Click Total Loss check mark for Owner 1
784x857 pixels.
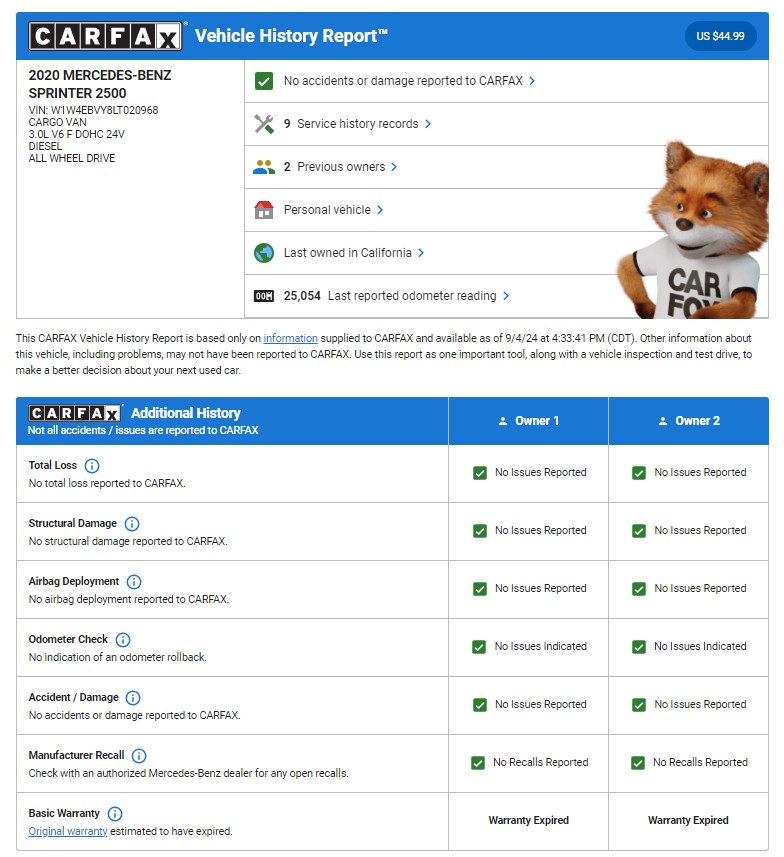click(x=480, y=473)
